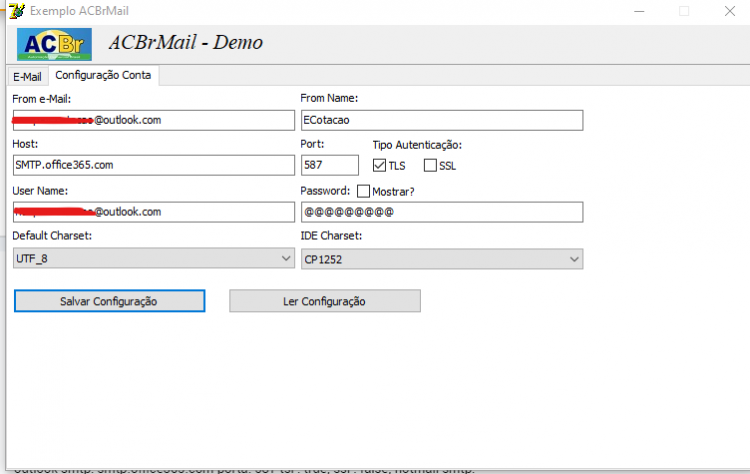Open the Default Charset UTF_8 dropdown
Image resolution: width=750 pixels, height=474 pixels.
click(154, 258)
